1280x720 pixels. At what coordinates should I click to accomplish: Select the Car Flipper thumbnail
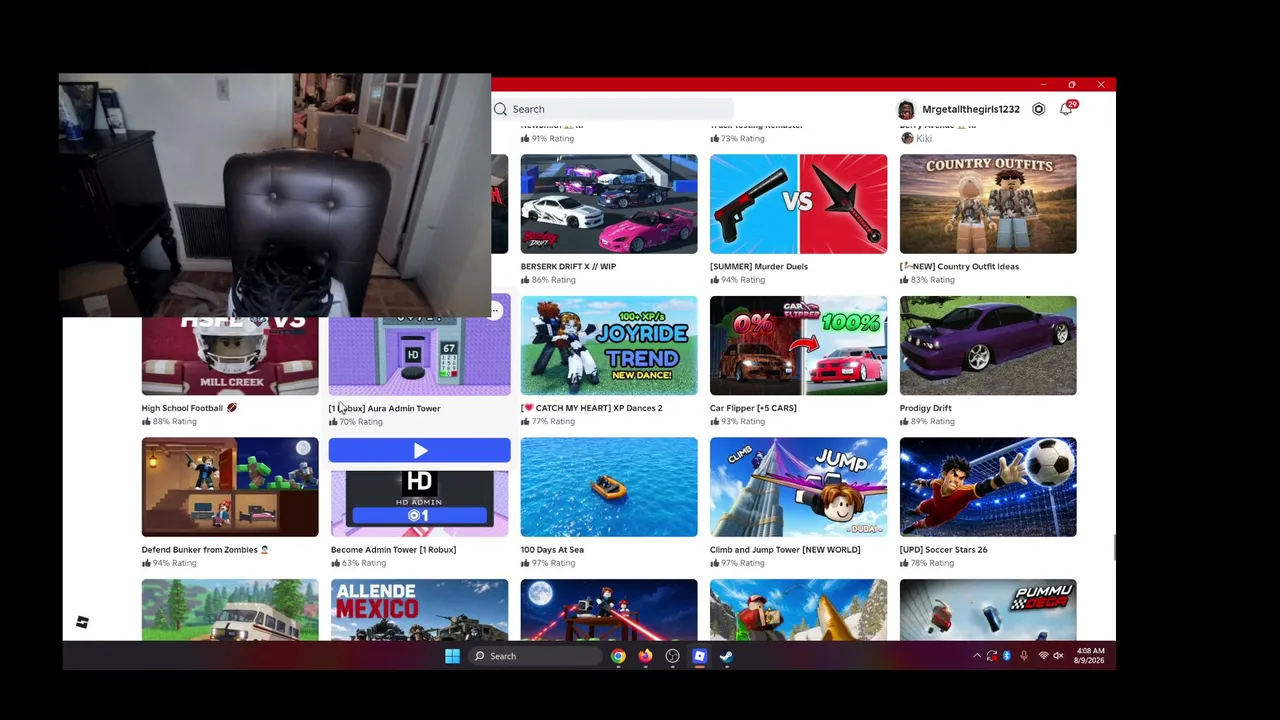pyautogui.click(x=798, y=346)
